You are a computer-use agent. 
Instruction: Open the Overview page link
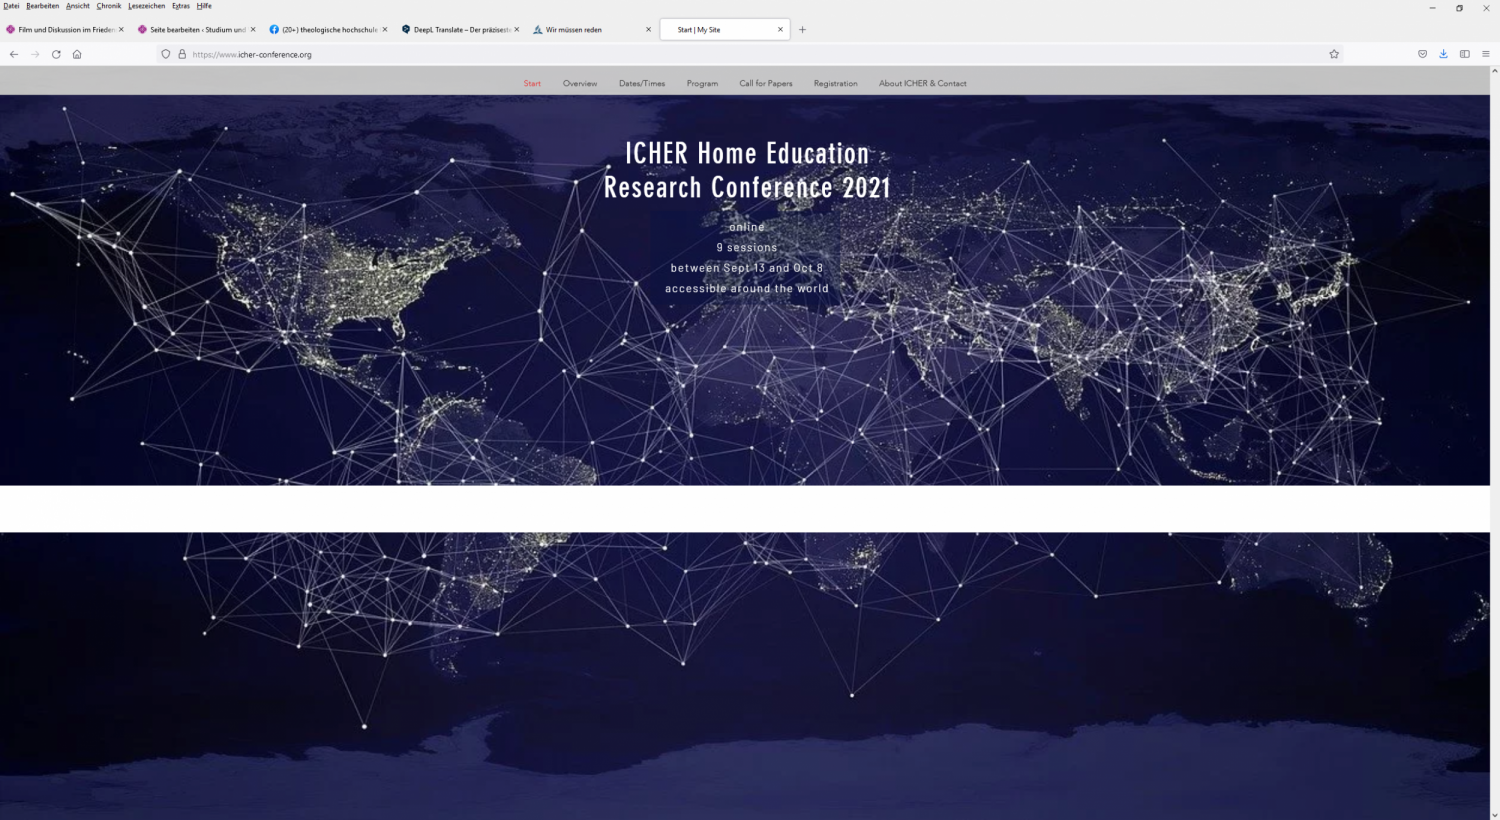pos(580,83)
